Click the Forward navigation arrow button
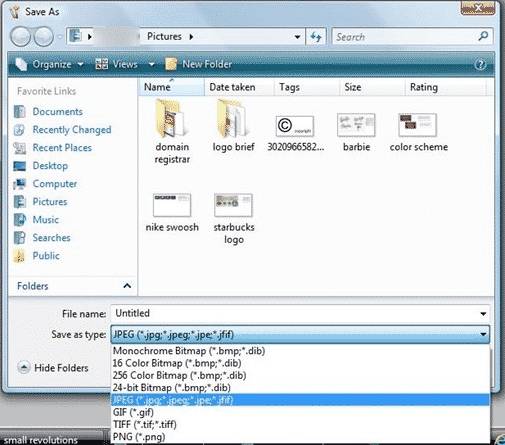This screenshot has height=445, width=505. [x=43, y=37]
